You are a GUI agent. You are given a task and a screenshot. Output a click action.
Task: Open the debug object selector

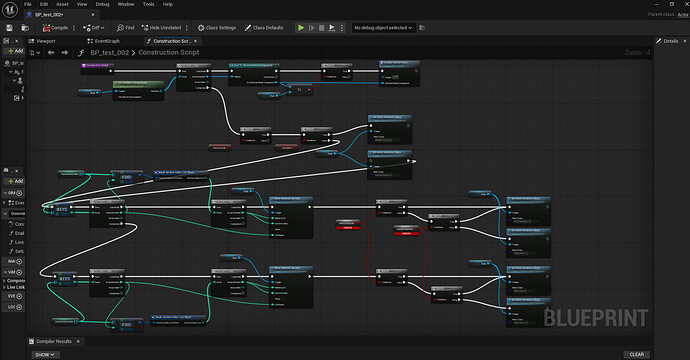(x=383, y=28)
